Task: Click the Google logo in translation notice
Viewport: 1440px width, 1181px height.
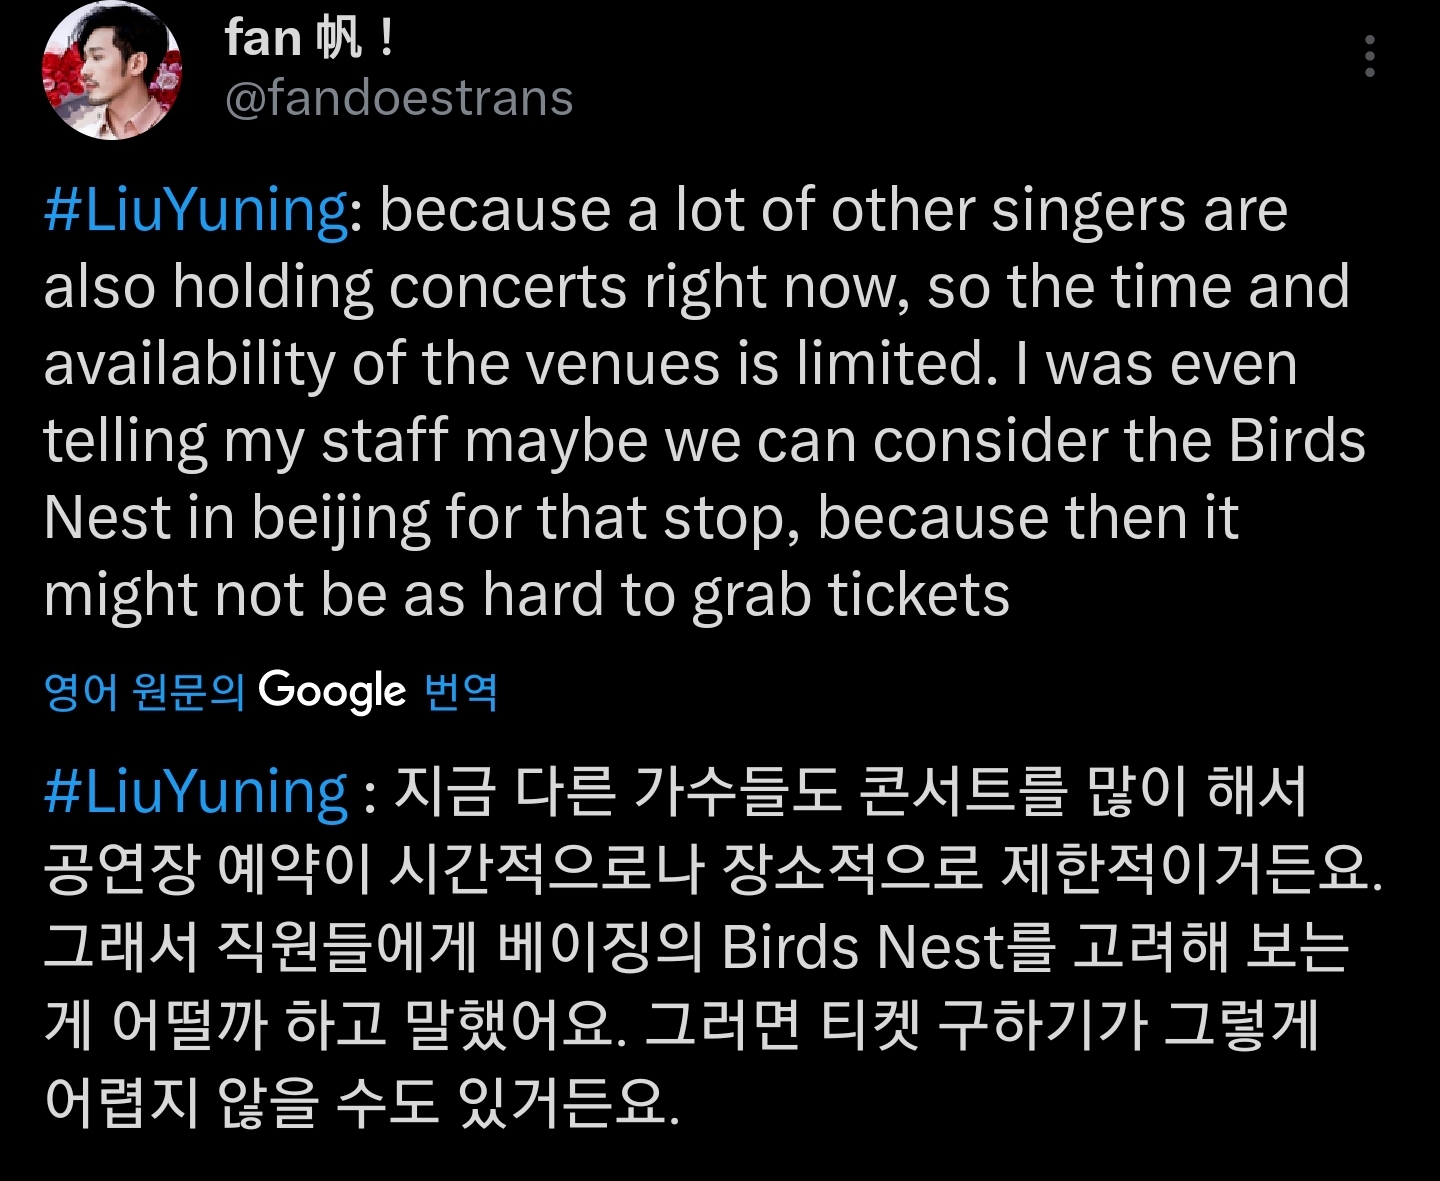Action: tap(332, 691)
